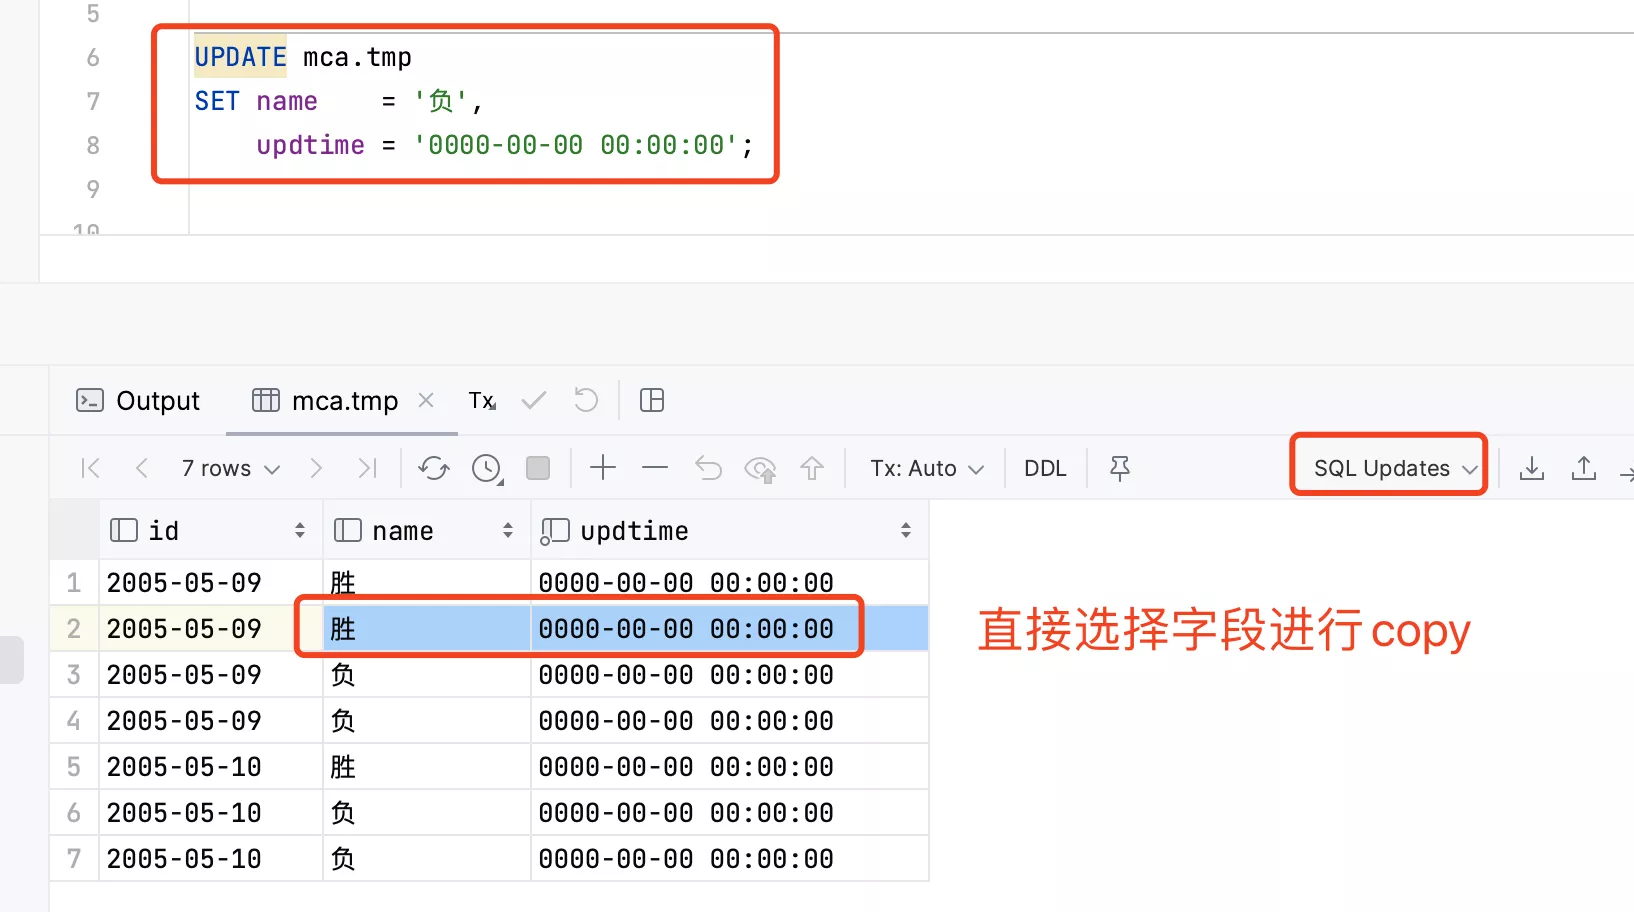This screenshot has height=912, width=1634.
Task: Export data with the download icon
Action: (x=1532, y=468)
